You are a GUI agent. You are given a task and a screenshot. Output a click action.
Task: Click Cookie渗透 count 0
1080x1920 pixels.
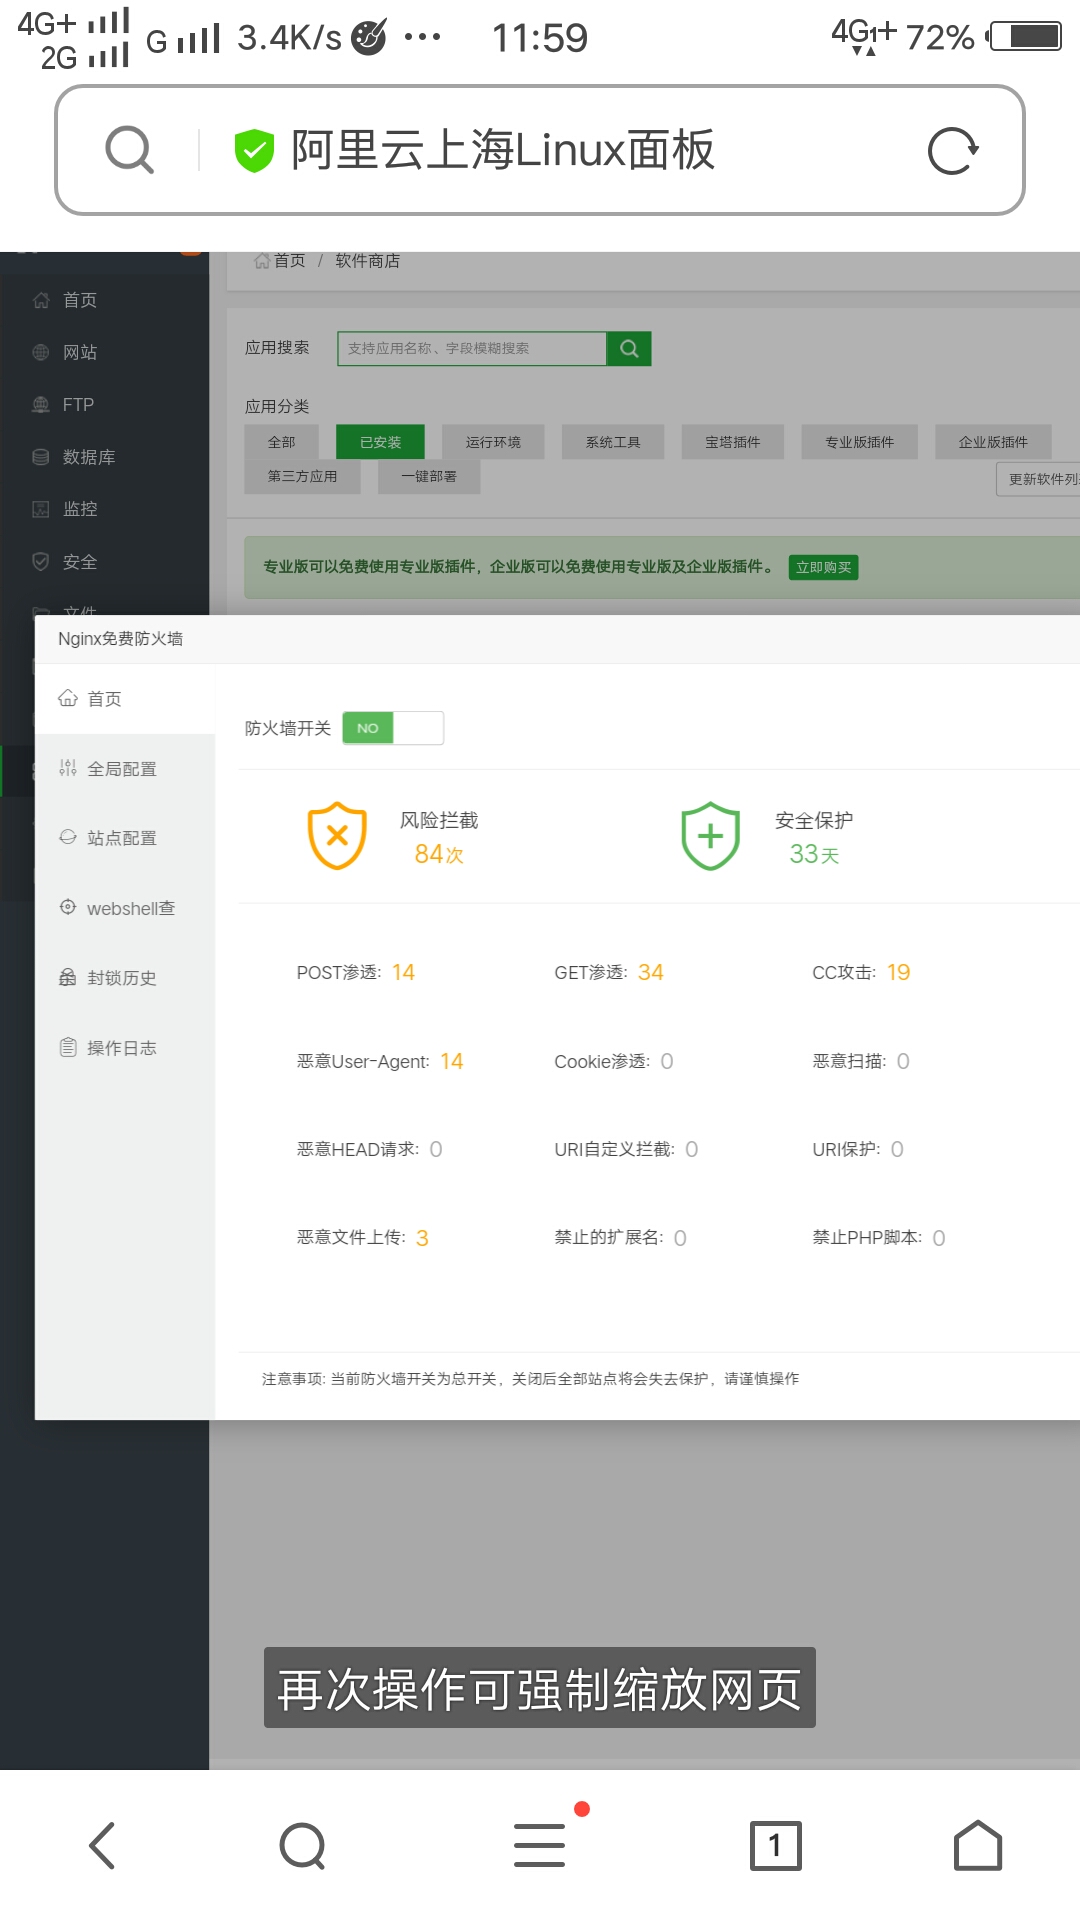point(667,1061)
